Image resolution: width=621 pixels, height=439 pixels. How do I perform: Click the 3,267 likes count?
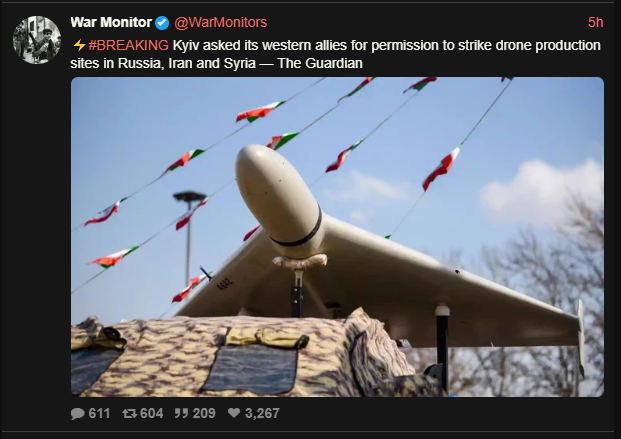(x=262, y=413)
